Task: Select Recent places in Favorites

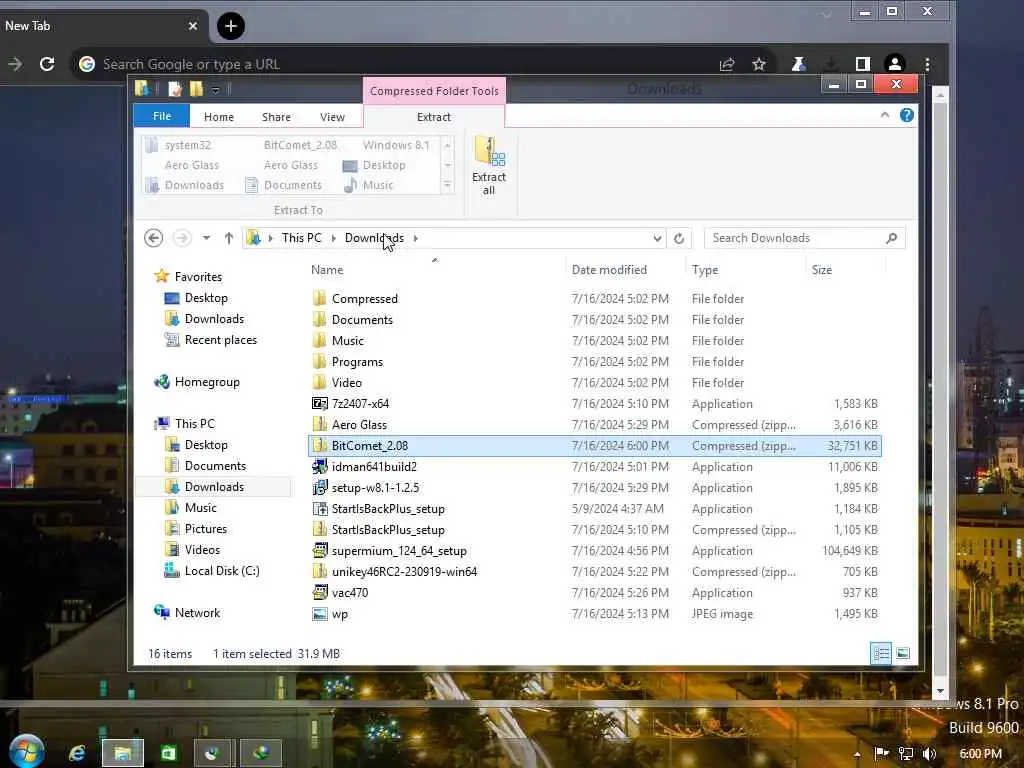Action: [x=221, y=340]
